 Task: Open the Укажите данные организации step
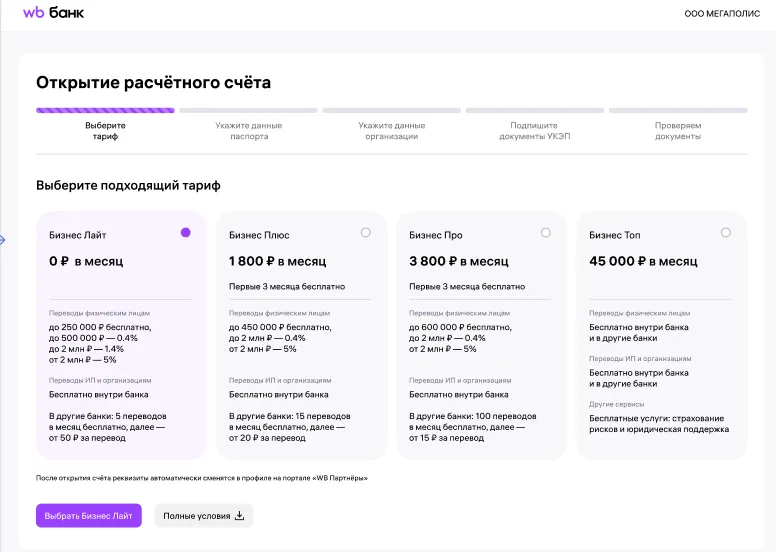tap(391, 130)
